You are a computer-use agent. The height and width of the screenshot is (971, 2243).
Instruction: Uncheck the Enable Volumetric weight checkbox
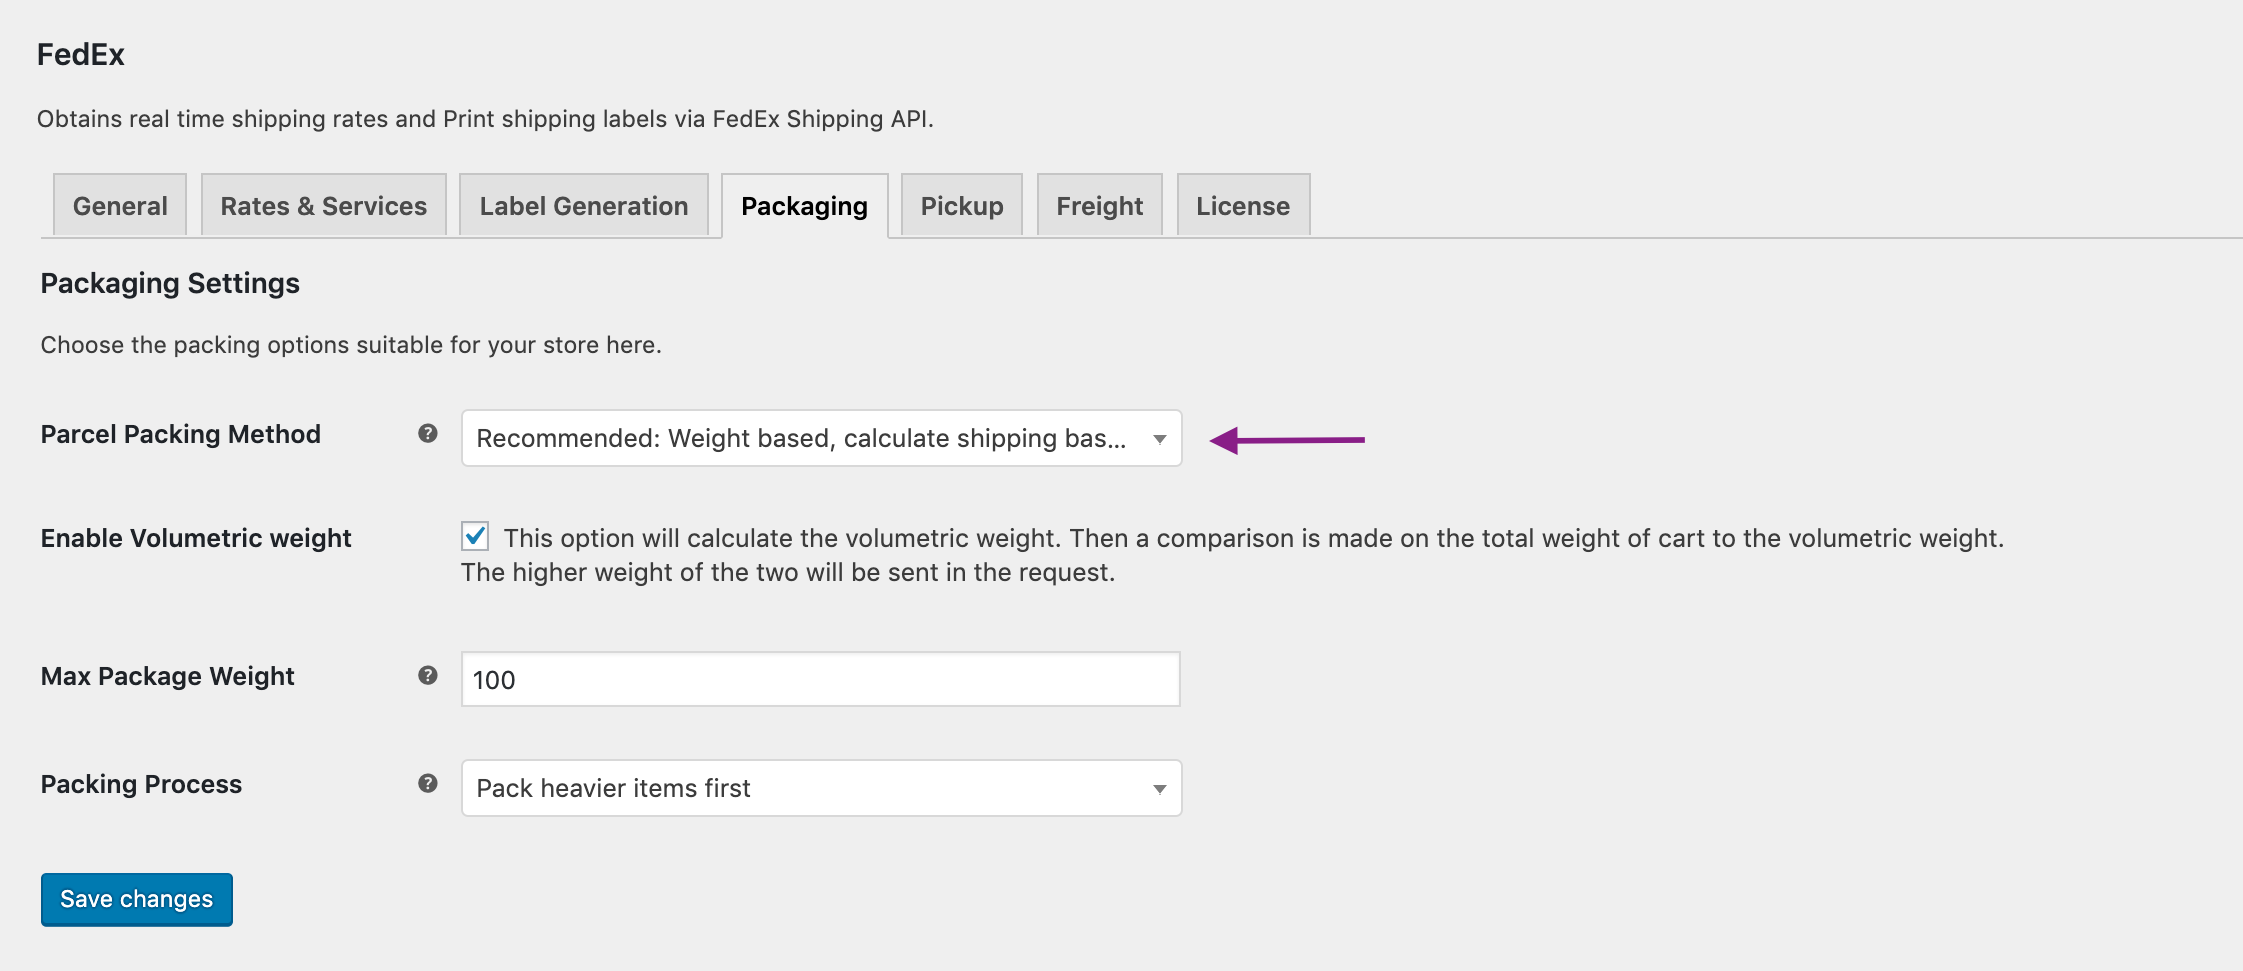click(x=475, y=536)
